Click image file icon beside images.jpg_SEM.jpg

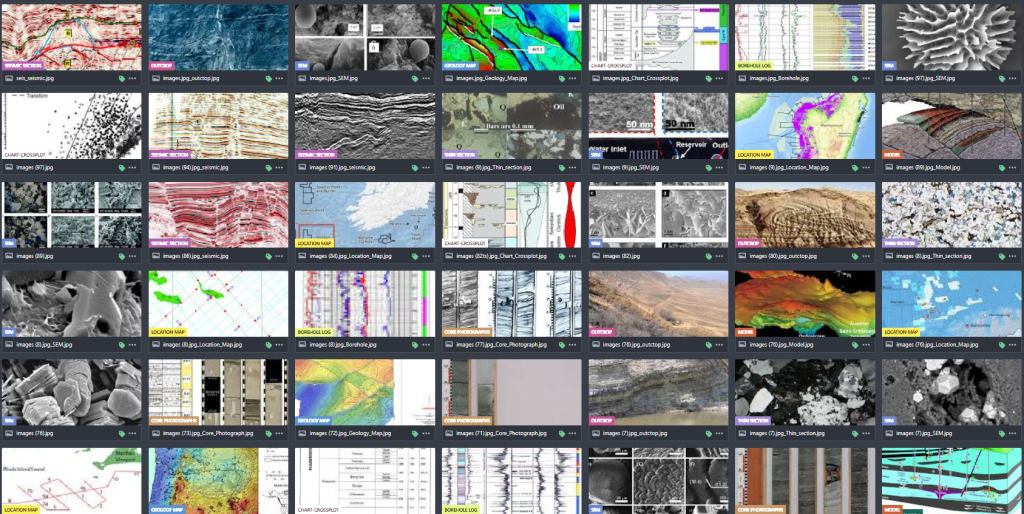[x=302, y=77]
